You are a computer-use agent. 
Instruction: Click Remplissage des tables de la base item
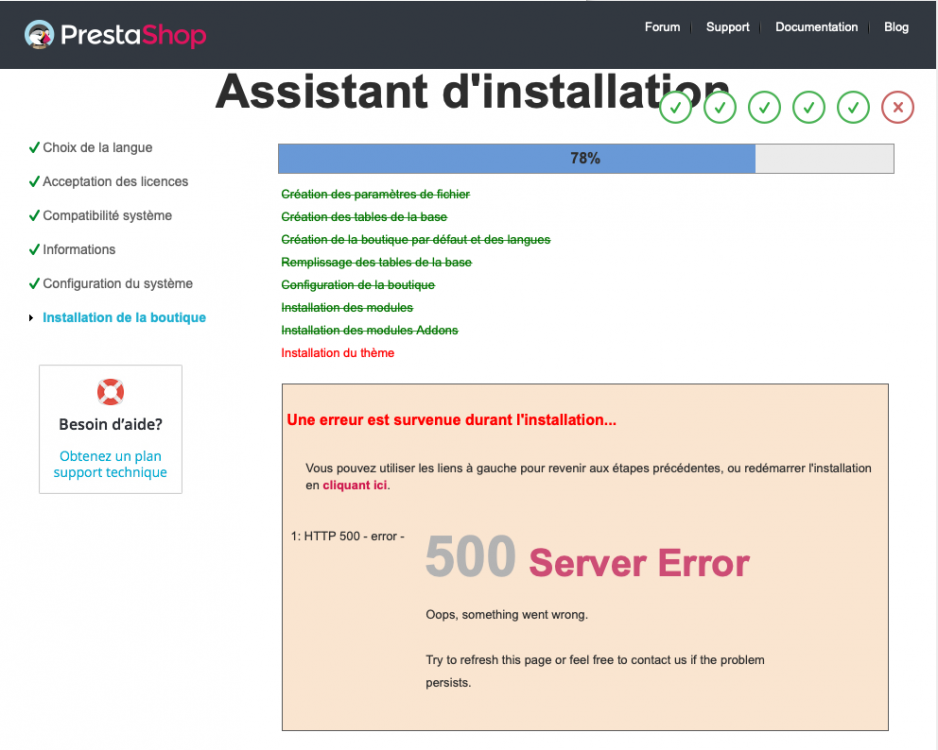click(x=376, y=263)
